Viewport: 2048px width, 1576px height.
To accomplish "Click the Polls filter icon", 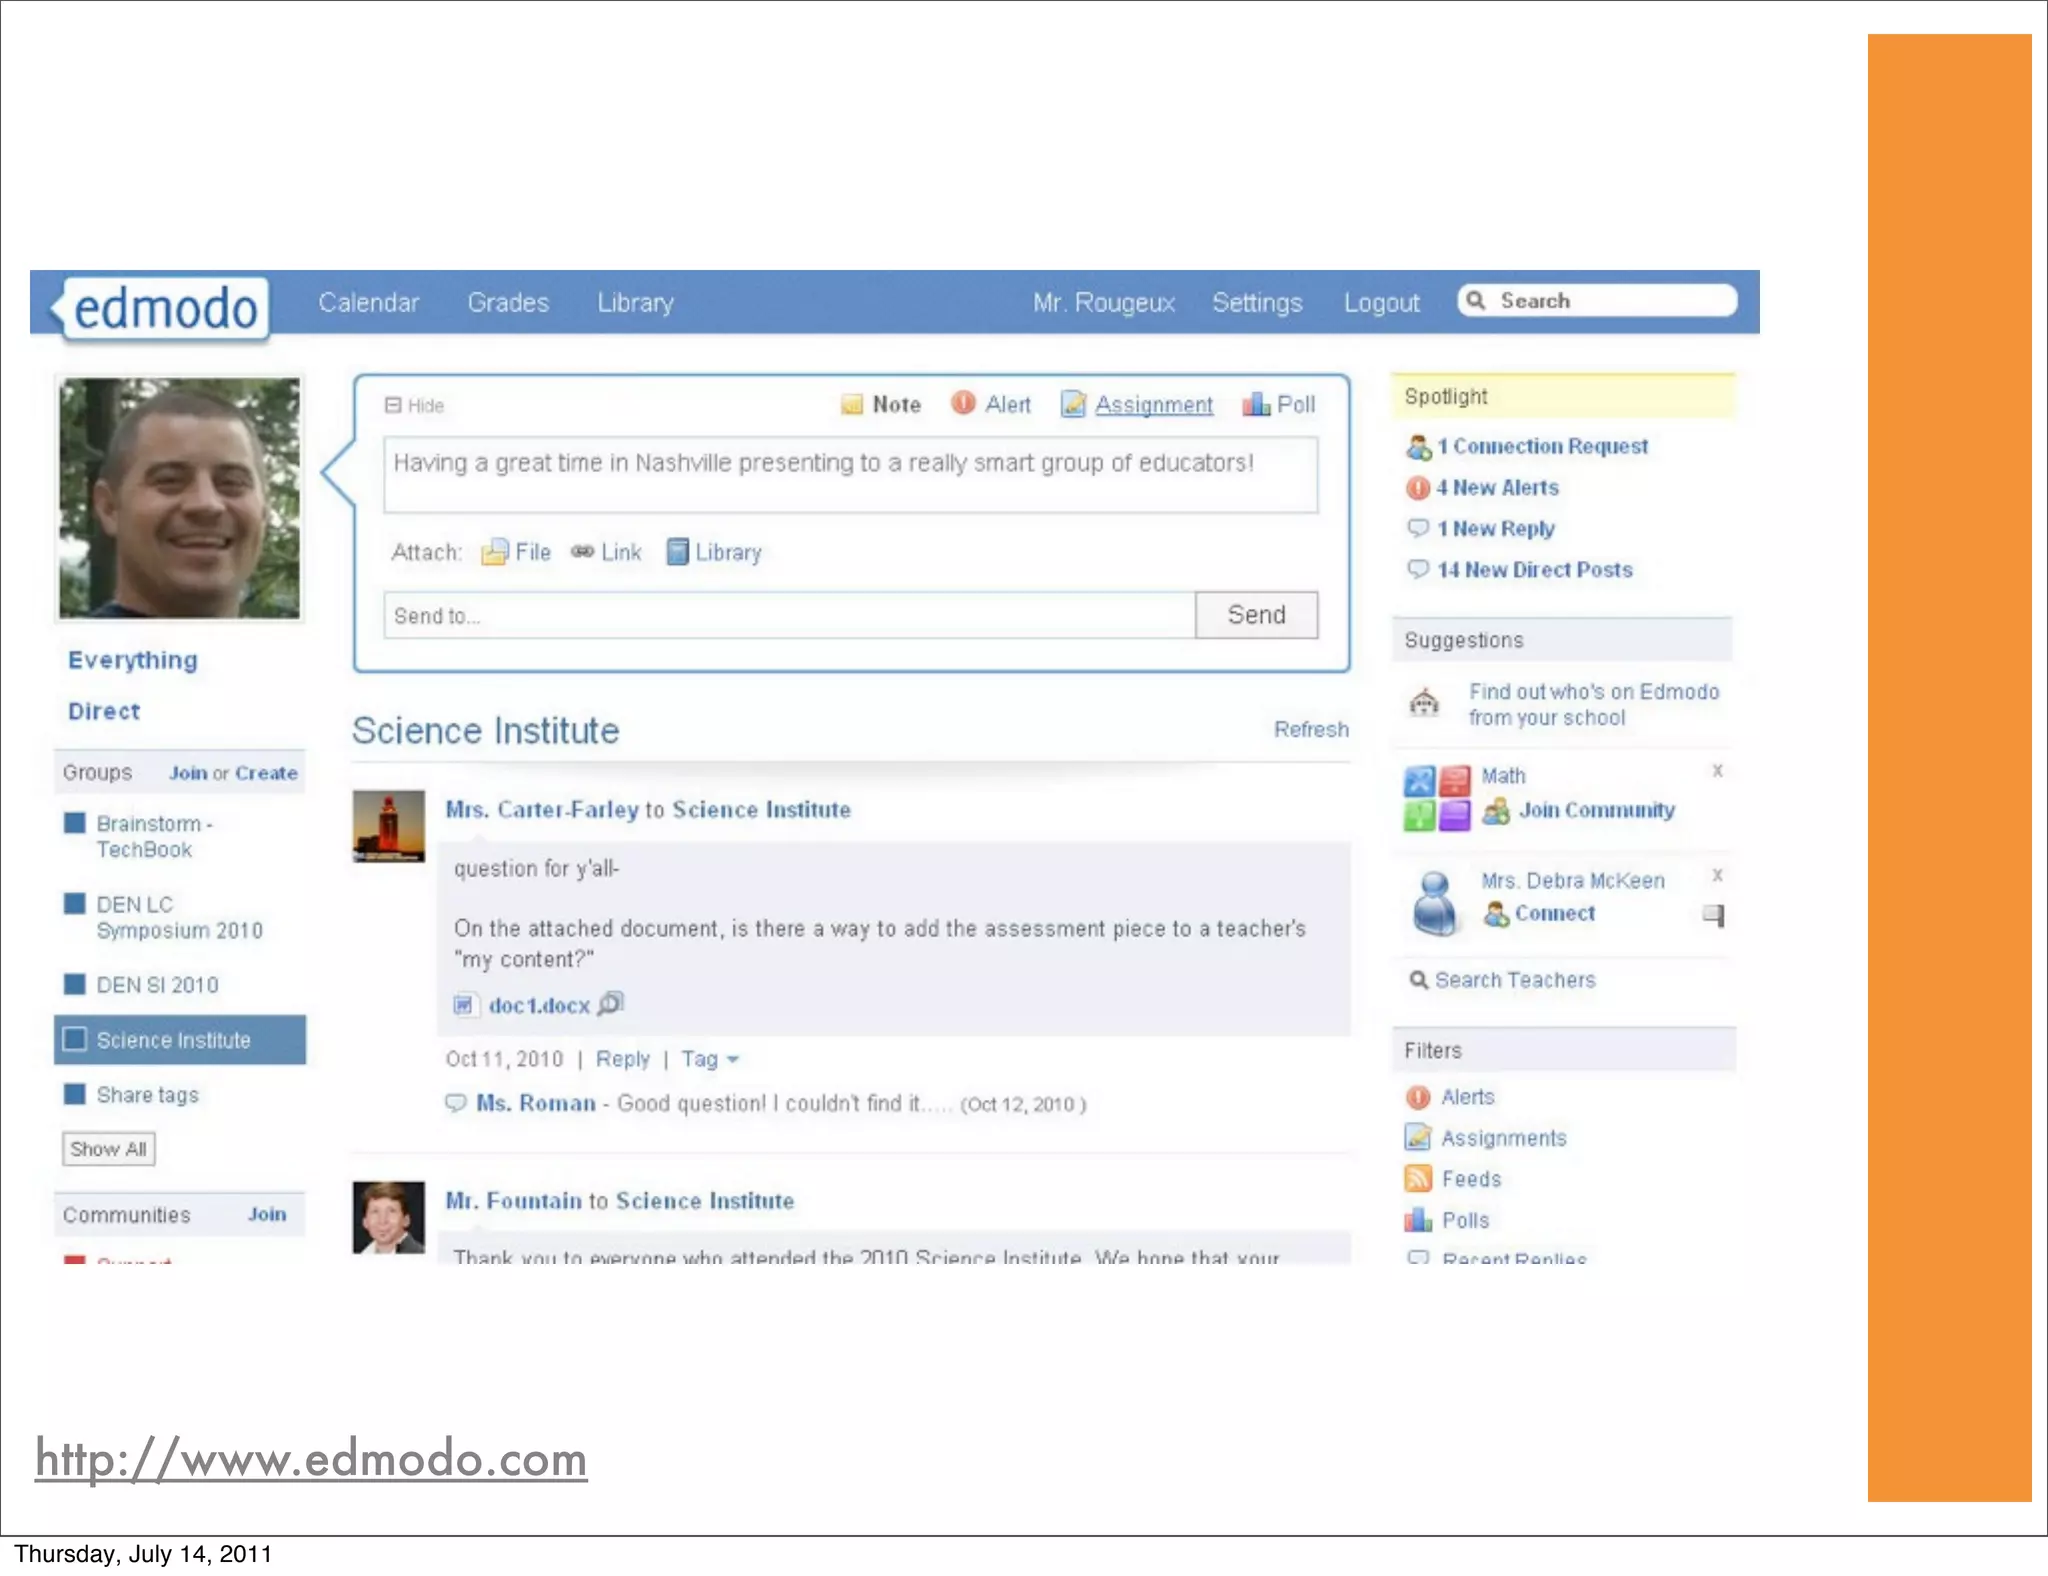I will (x=1418, y=1219).
